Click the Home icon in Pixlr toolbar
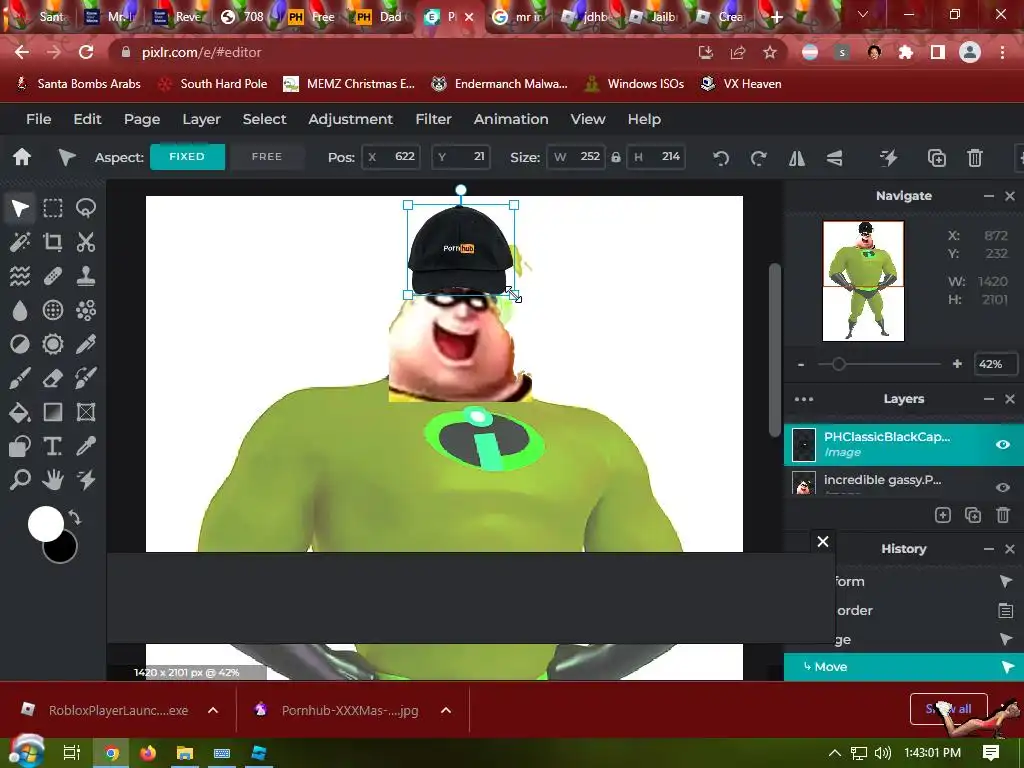1024x768 pixels. coord(22,157)
